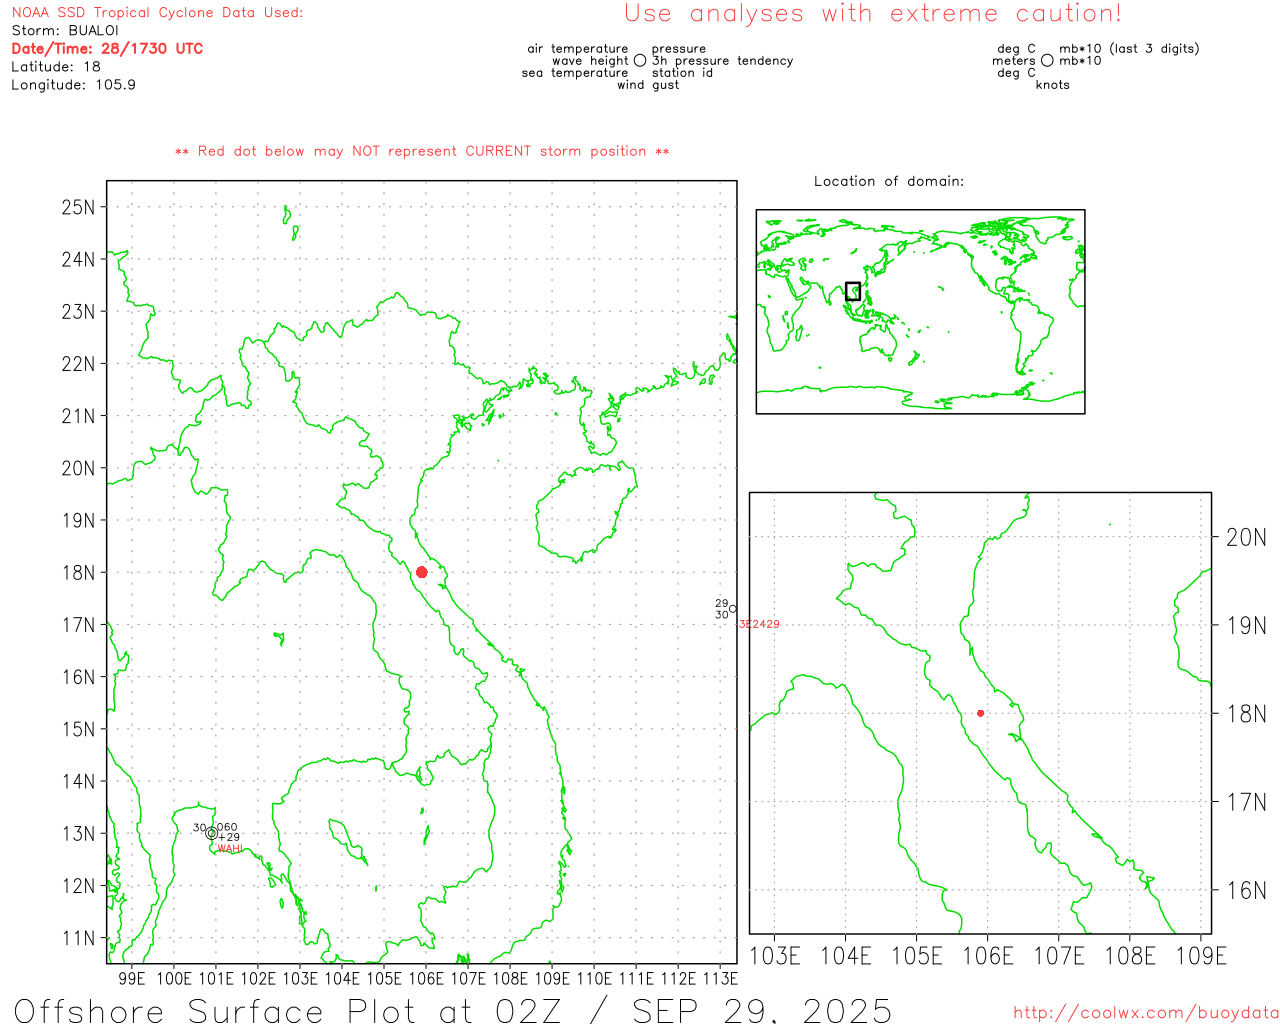The width and height of the screenshot is (1280, 1024).
Task: Click 25N latitude label on main map
Action: click(x=78, y=207)
